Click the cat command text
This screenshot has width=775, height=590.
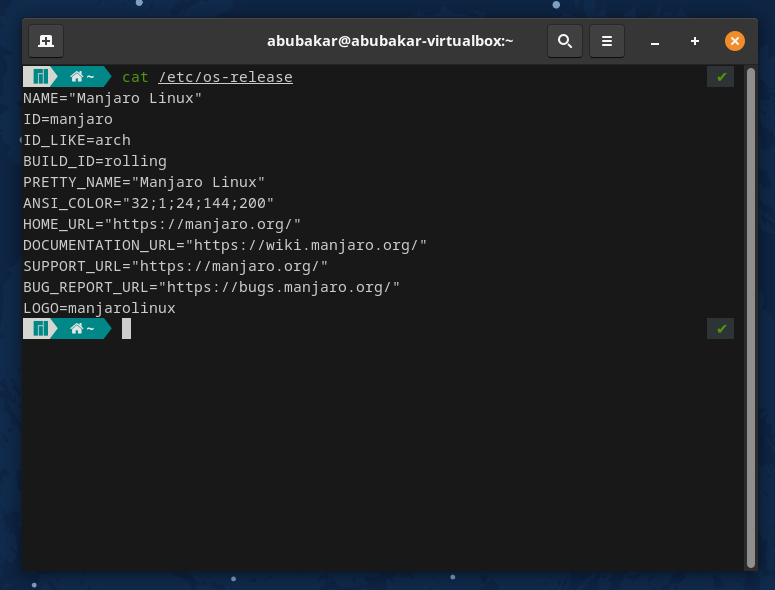[135, 77]
